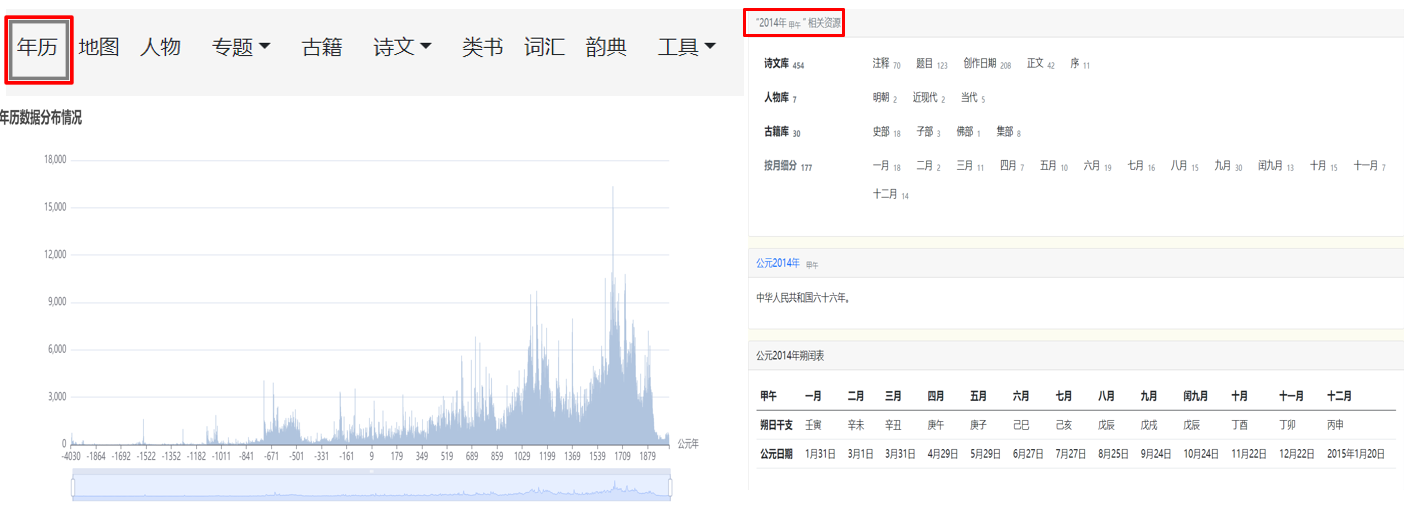
Task: Click 十二月 under 按月细分
Action: pyautogui.click(x=885, y=194)
